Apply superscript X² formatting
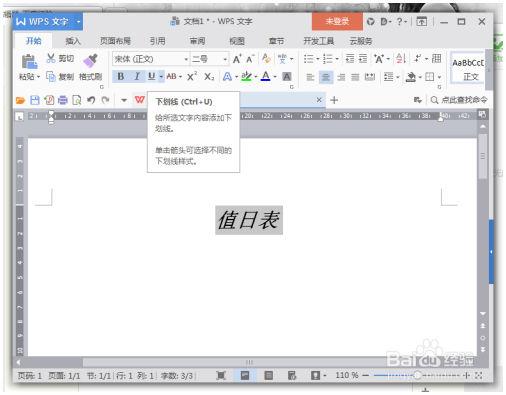 (x=192, y=77)
